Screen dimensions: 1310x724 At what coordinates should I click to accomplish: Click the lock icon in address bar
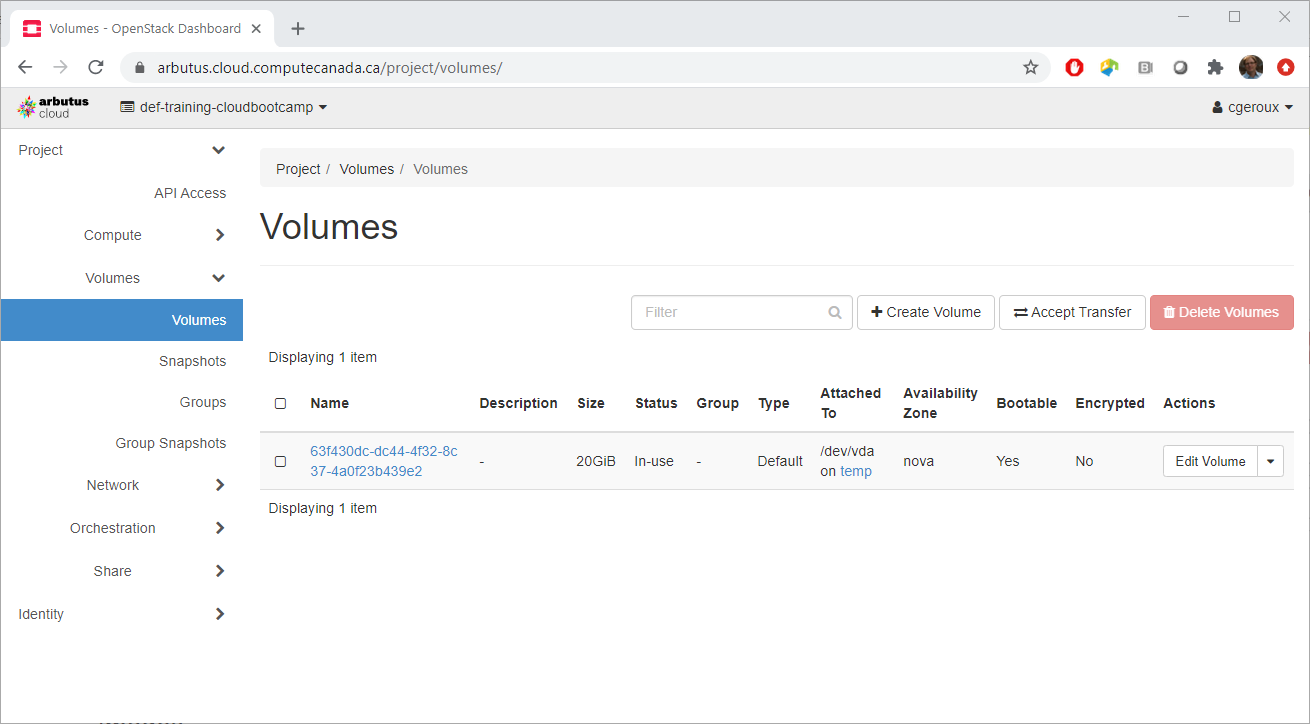139,68
